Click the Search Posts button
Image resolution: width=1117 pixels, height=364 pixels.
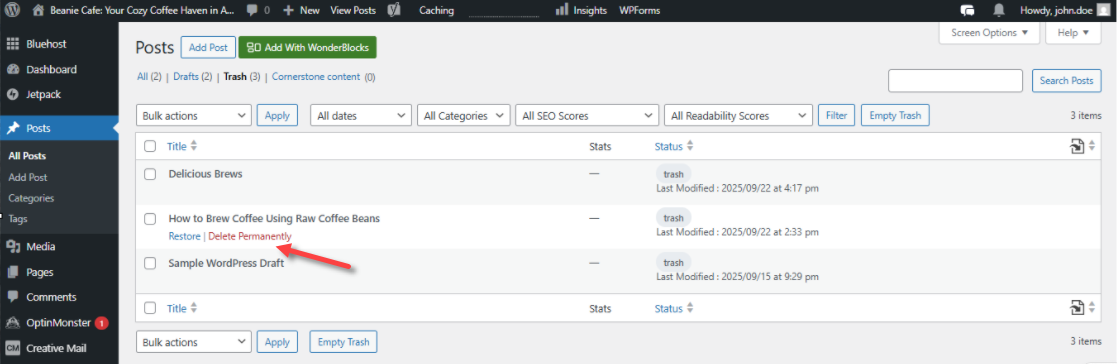click(x=1066, y=80)
